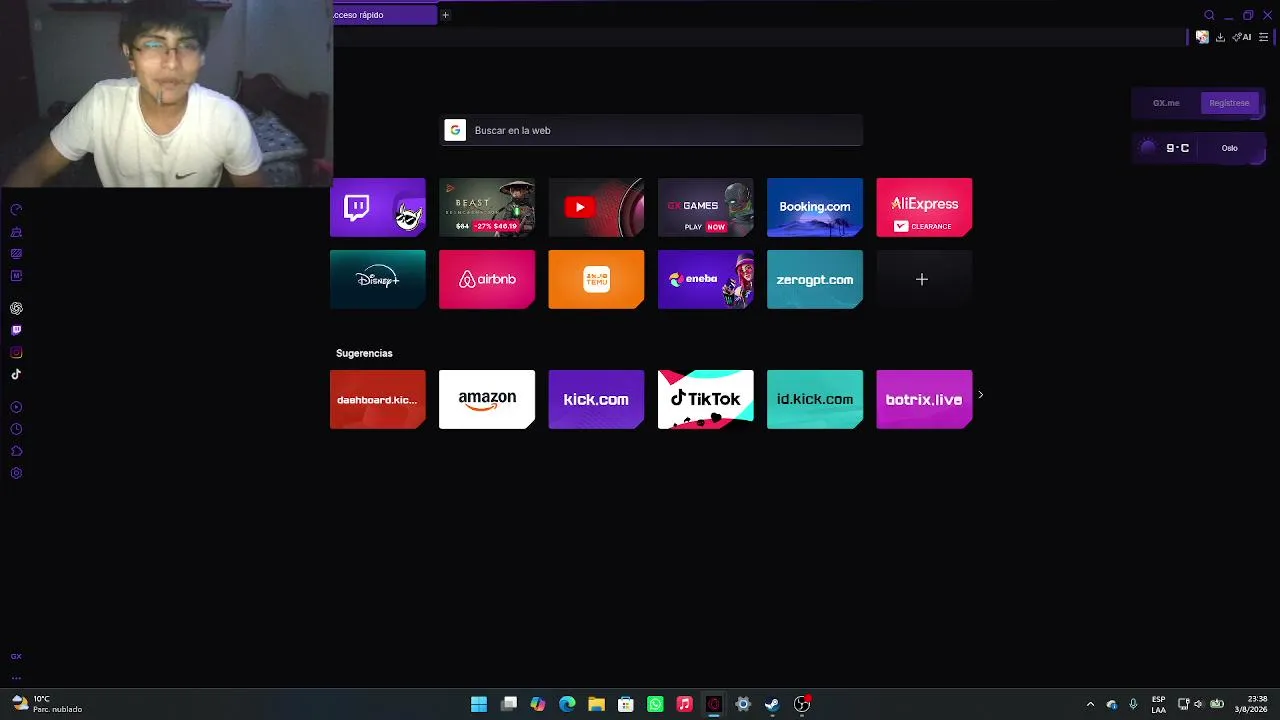
Task: Open the id.kick.com suggestion tile
Action: click(x=815, y=399)
